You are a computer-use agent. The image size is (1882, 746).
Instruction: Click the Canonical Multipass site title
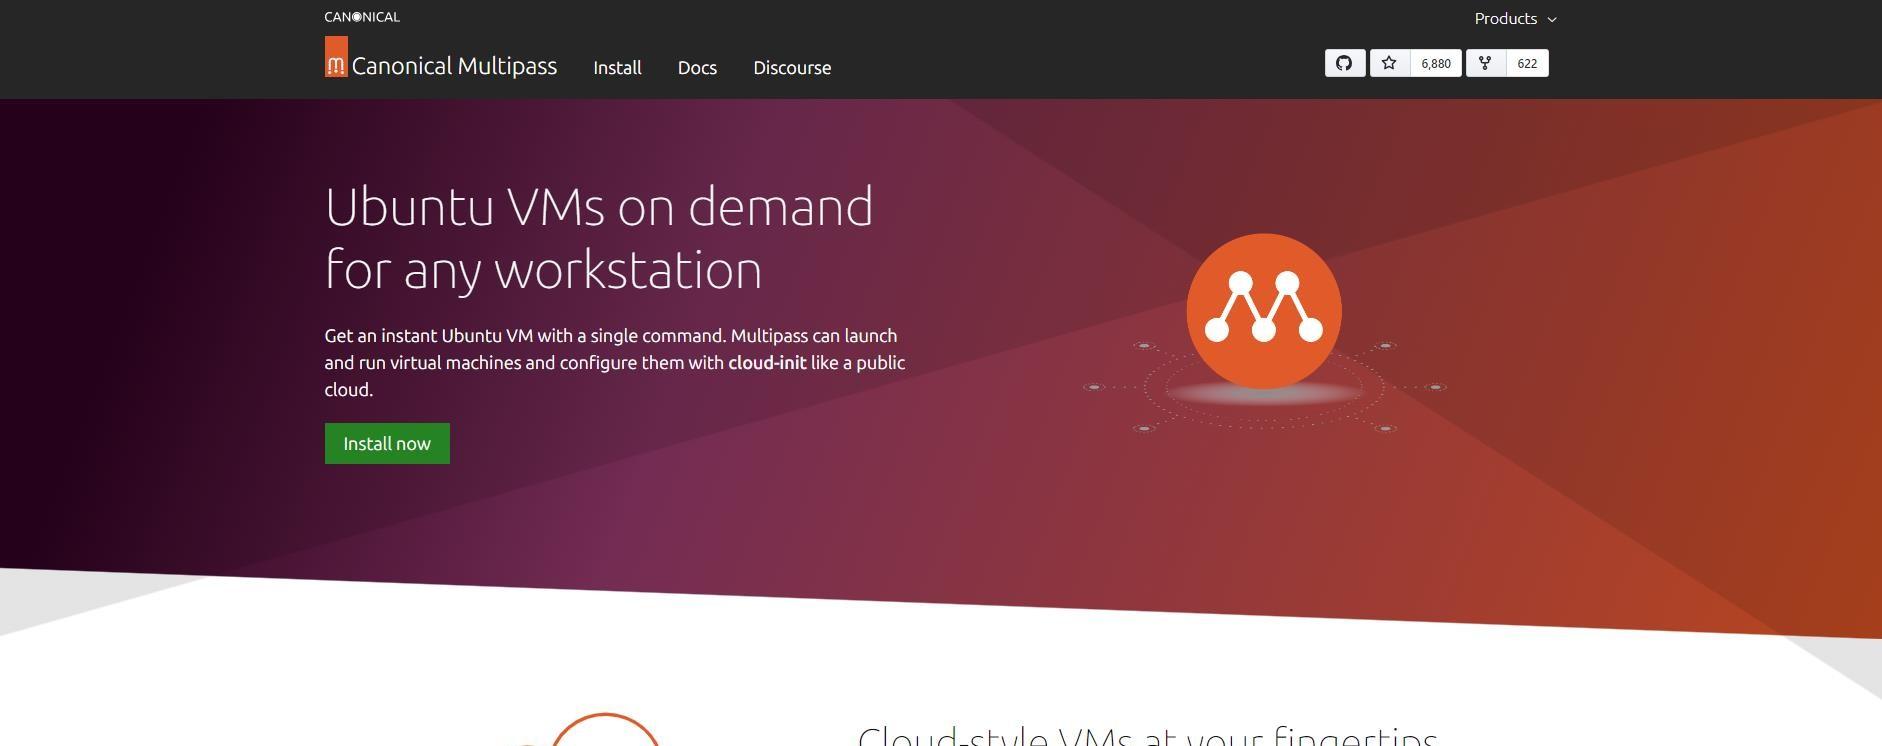pyautogui.click(x=454, y=67)
